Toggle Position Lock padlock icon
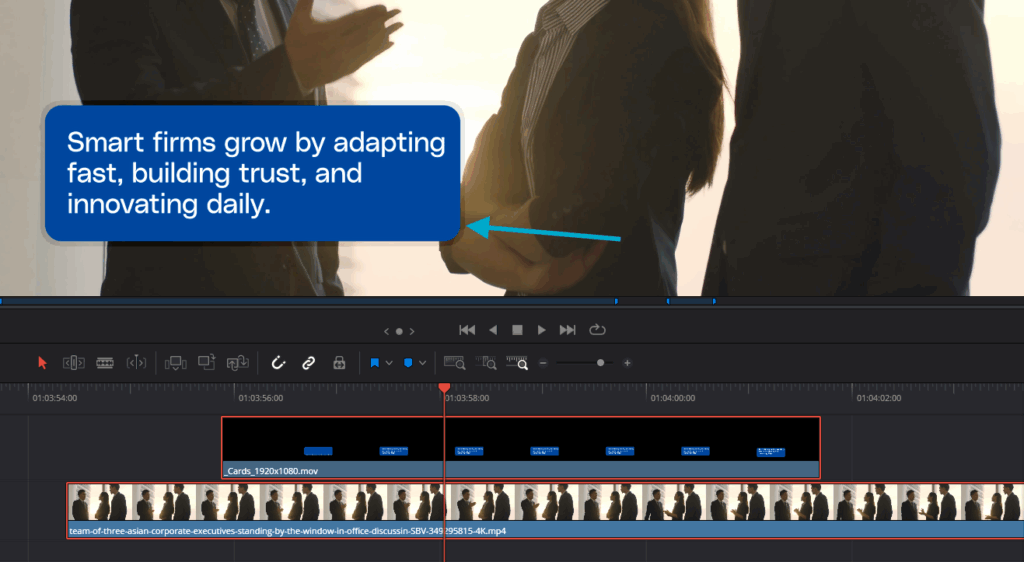 point(339,363)
